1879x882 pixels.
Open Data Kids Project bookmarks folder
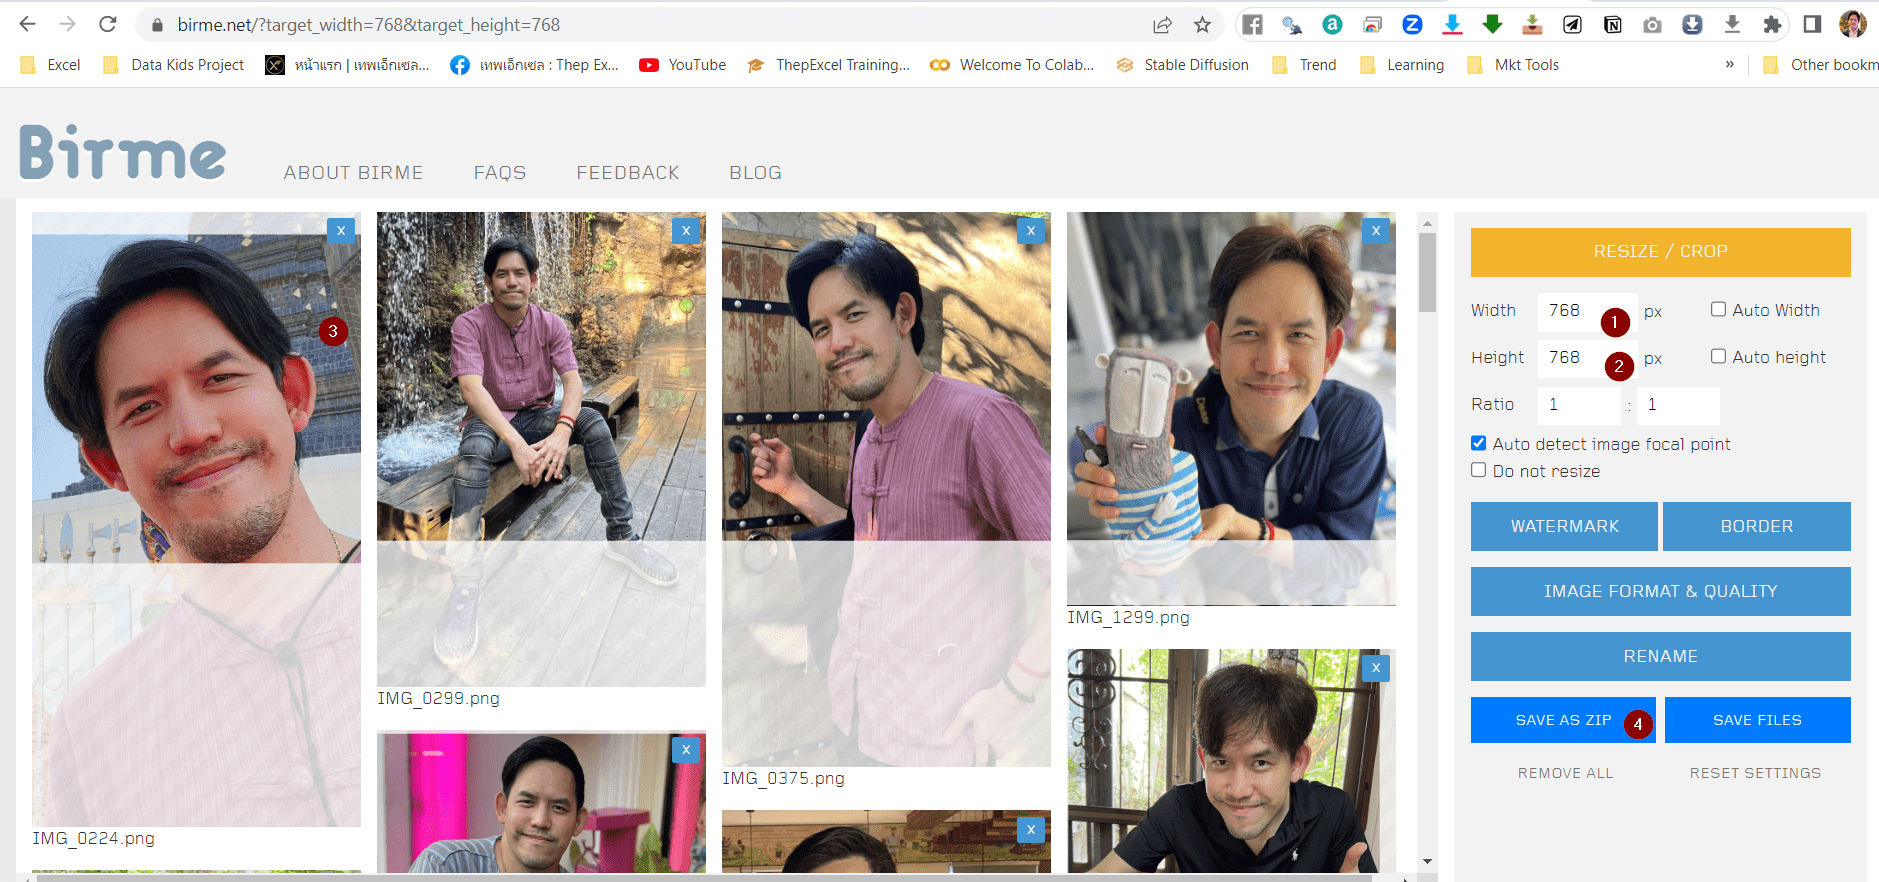point(174,65)
